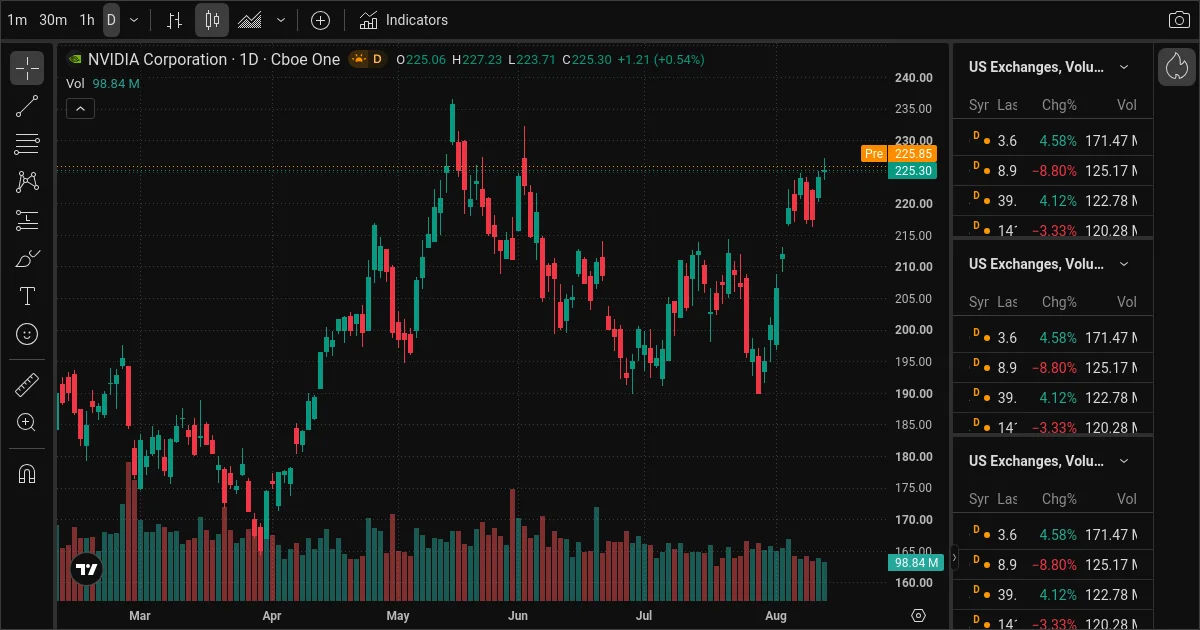
Task: Click the 200.00 price scale value
Action: pyautogui.click(x=913, y=330)
